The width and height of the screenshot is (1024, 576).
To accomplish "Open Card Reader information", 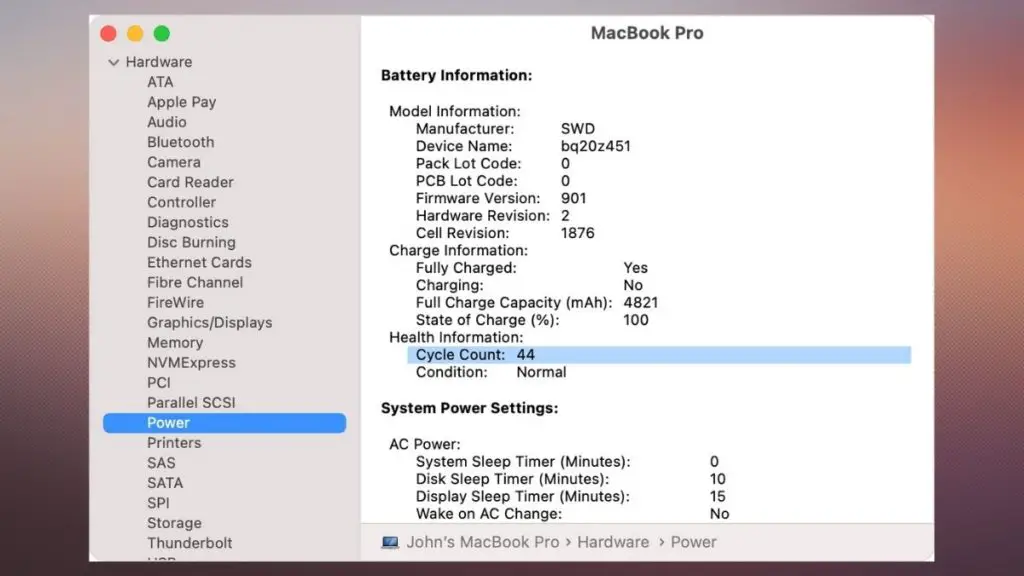I will pyautogui.click(x=190, y=182).
